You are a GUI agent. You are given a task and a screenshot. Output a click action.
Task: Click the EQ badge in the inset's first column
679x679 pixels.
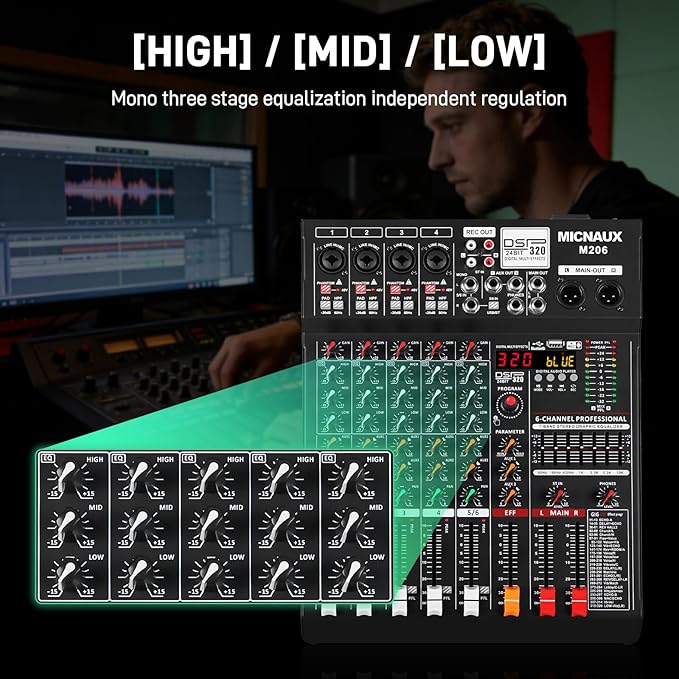pos(47,458)
